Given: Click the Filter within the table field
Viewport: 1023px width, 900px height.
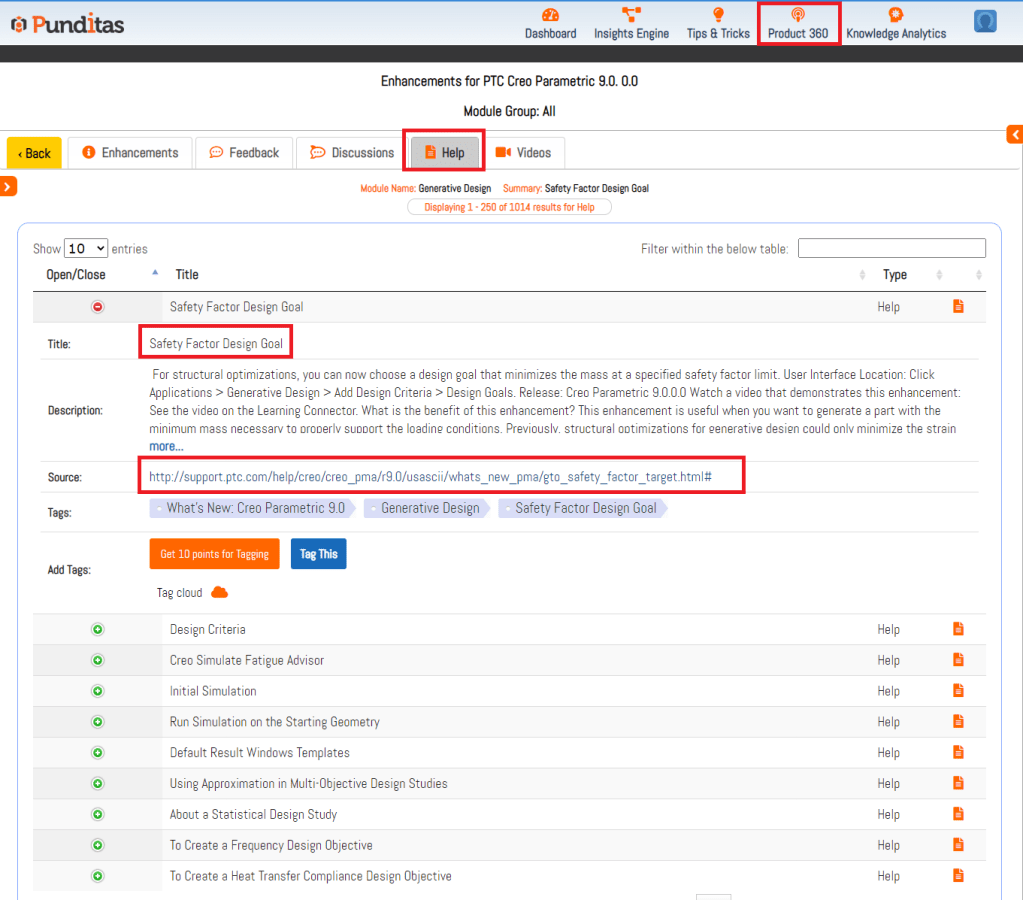Looking at the screenshot, I should coord(891,249).
